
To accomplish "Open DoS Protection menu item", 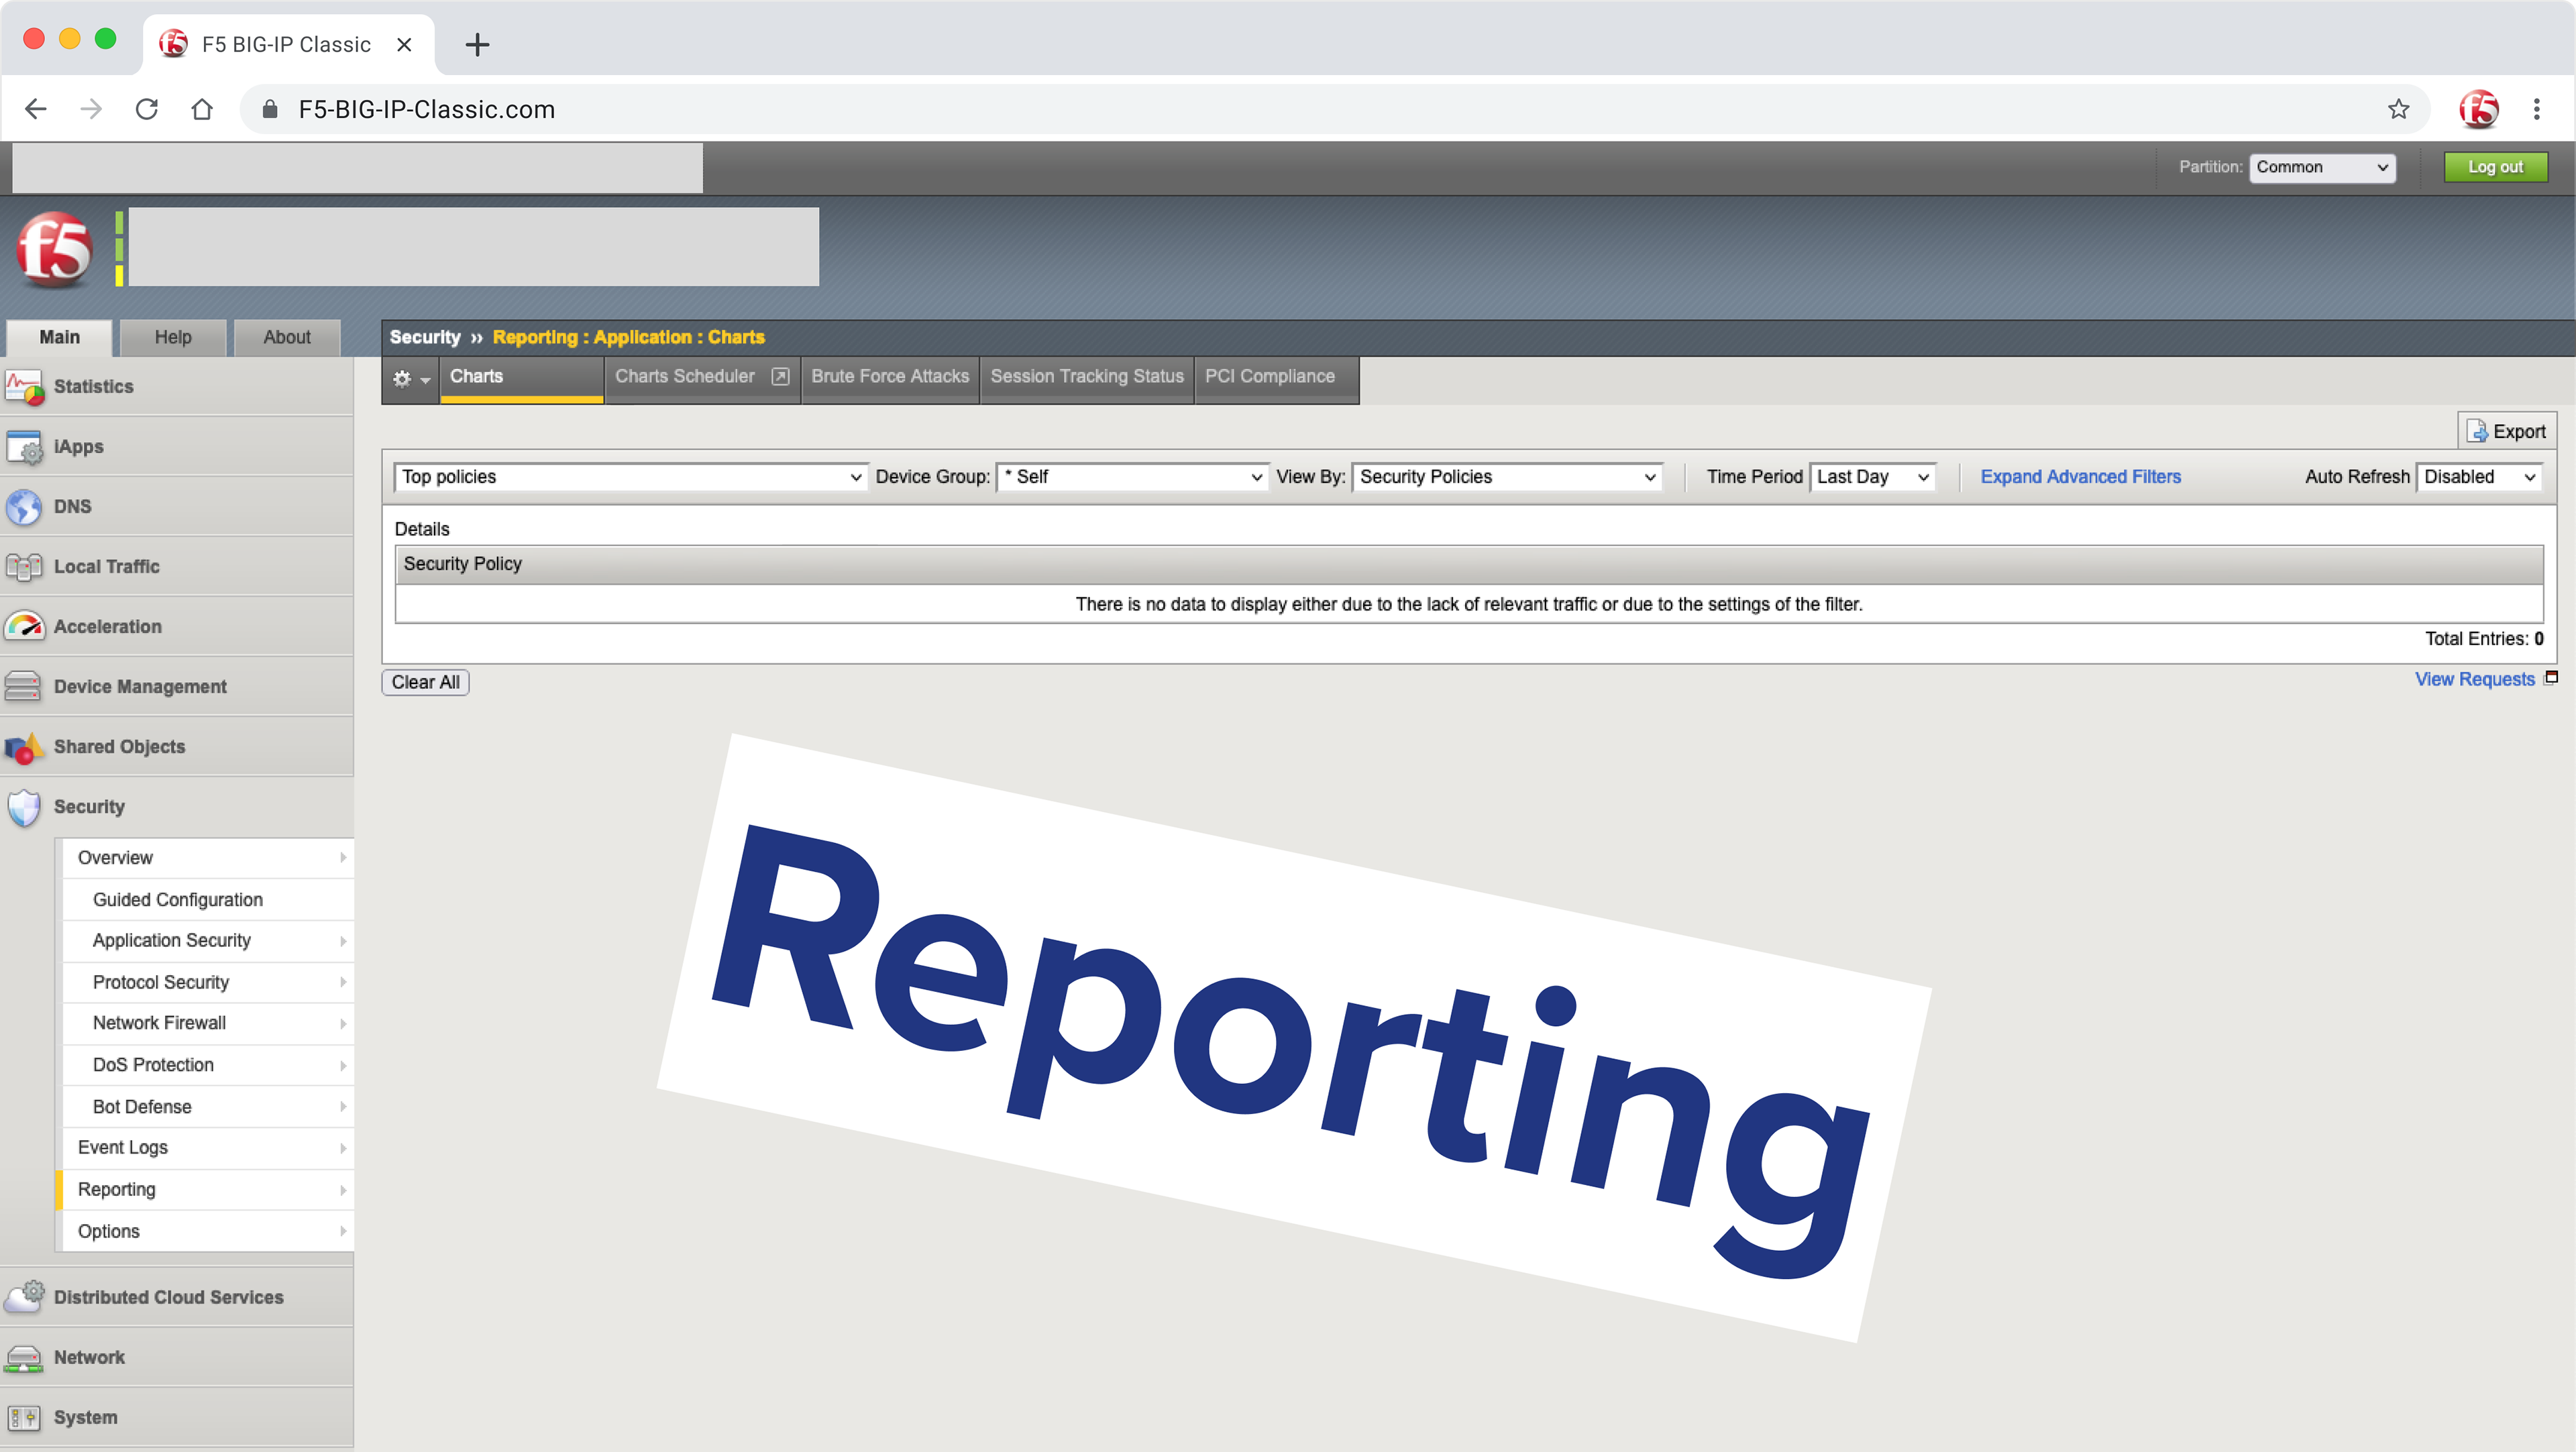I will point(208,1065).
